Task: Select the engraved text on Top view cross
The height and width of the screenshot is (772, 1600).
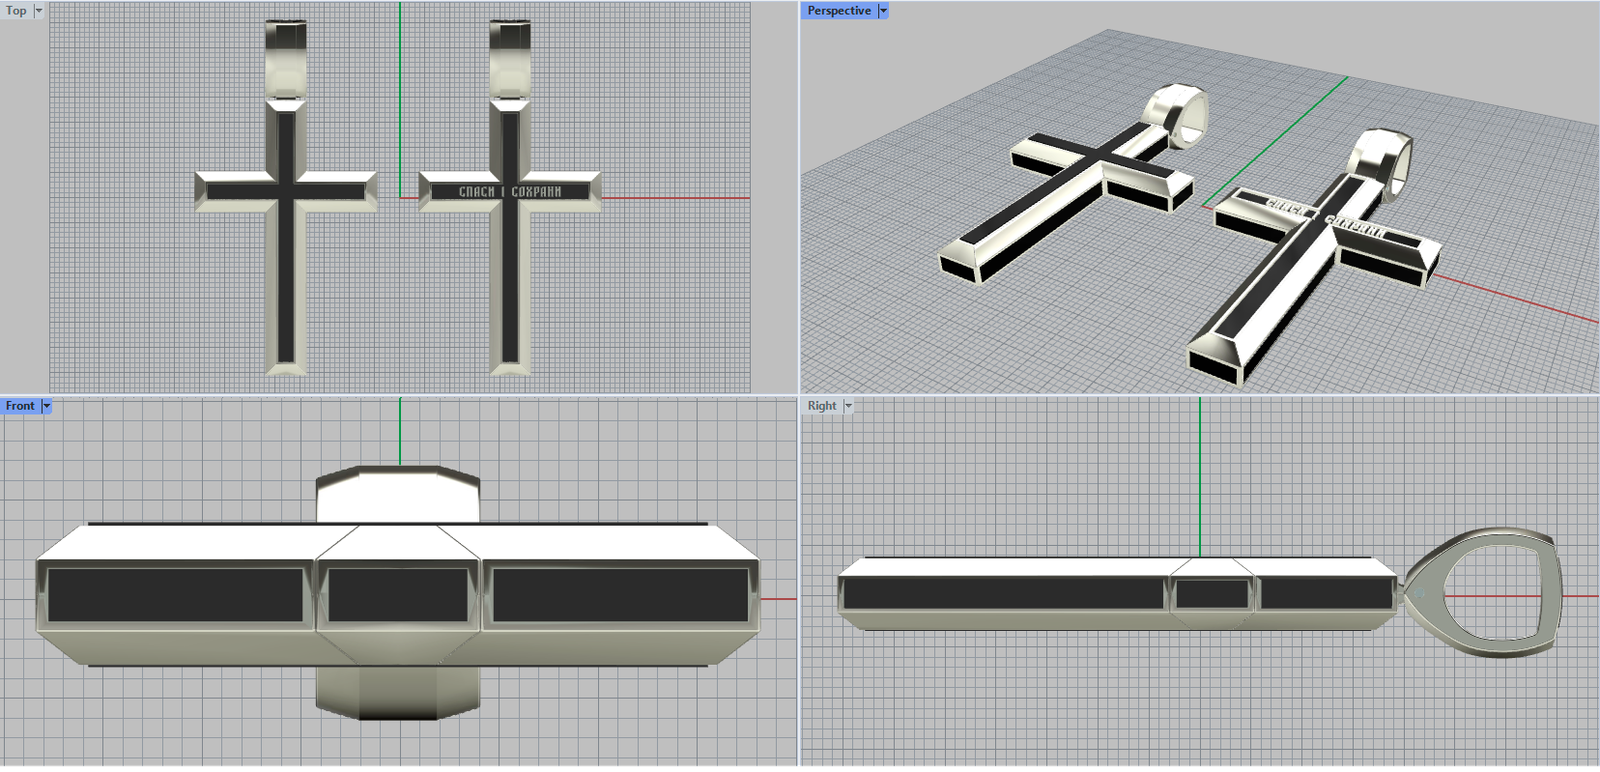Action: (x=510, y=191)
